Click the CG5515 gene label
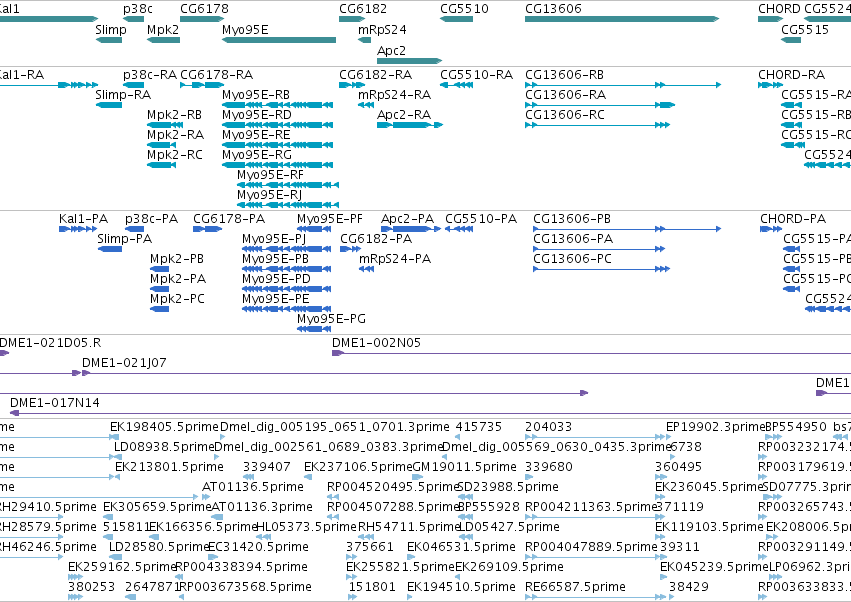This screenshot has height=602, width=851. (805, 29)
